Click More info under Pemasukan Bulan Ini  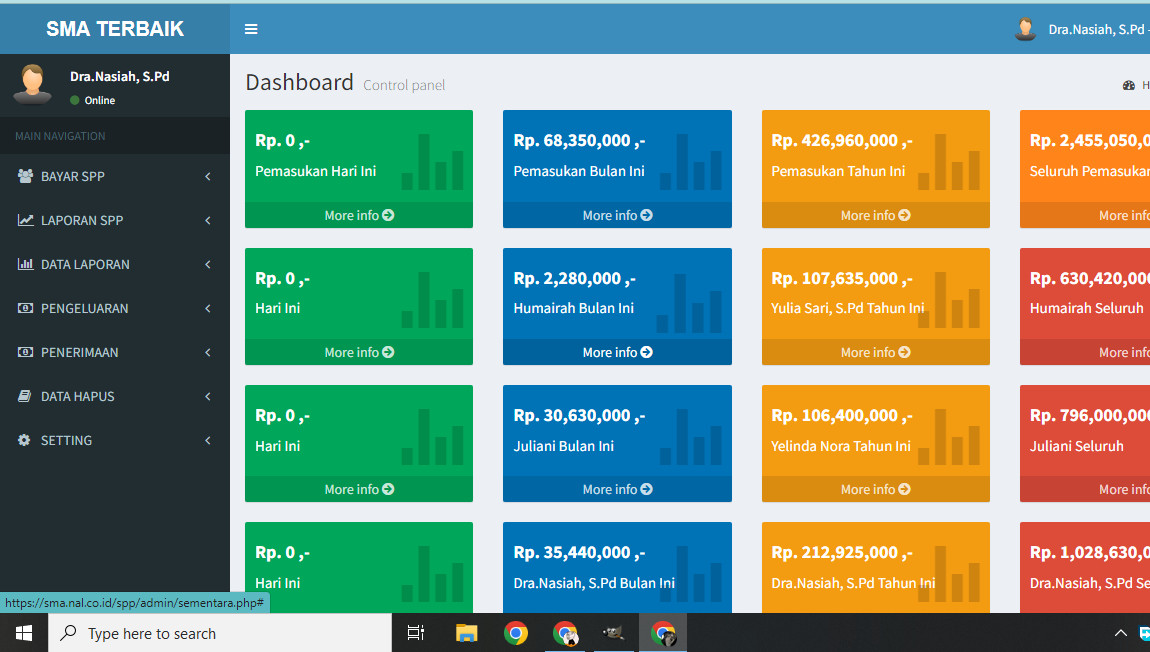pos(617,215)
